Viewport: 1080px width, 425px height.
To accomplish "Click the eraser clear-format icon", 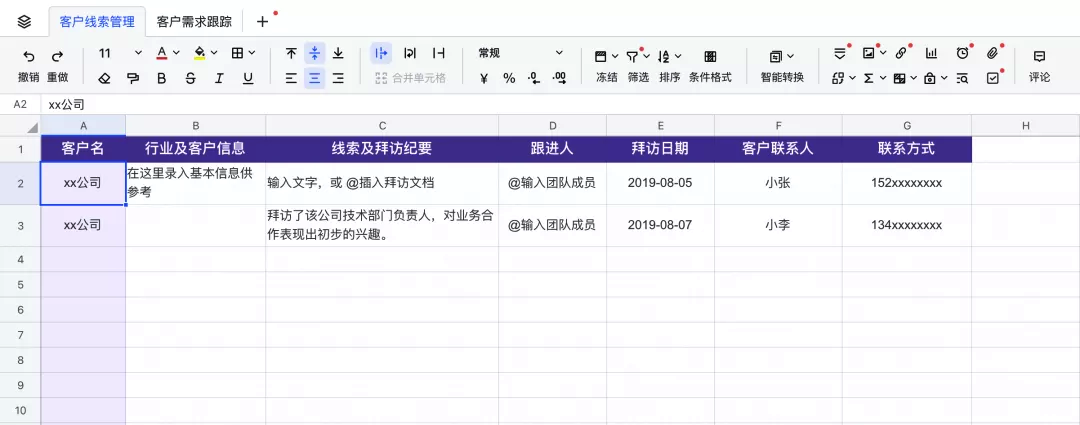I will point(104,79).
